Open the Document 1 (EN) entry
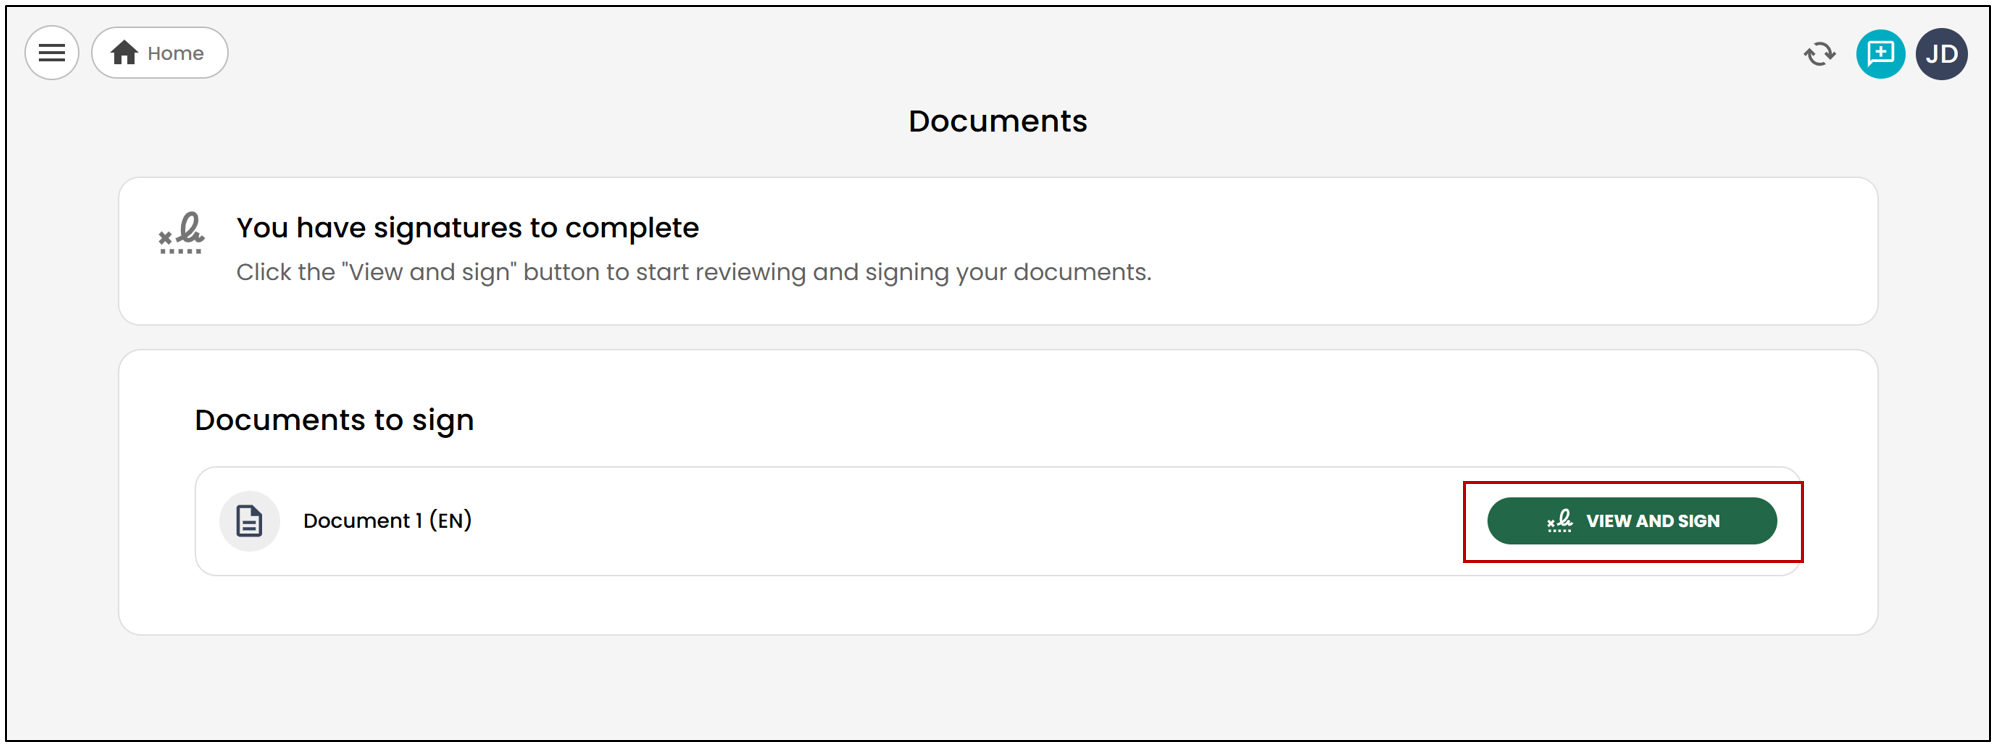The height and width of the screenshot is (747, 1996). tap(387, 521)
